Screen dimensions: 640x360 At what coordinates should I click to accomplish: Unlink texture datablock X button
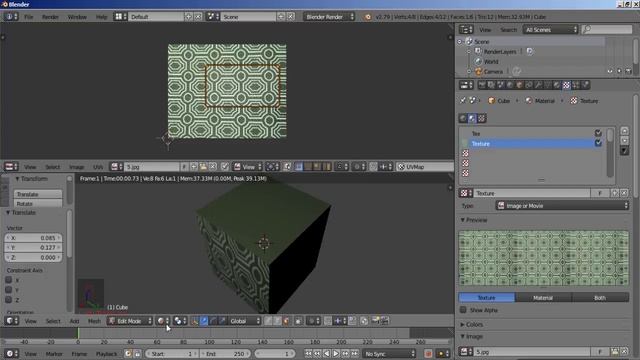tap(624, 193)
